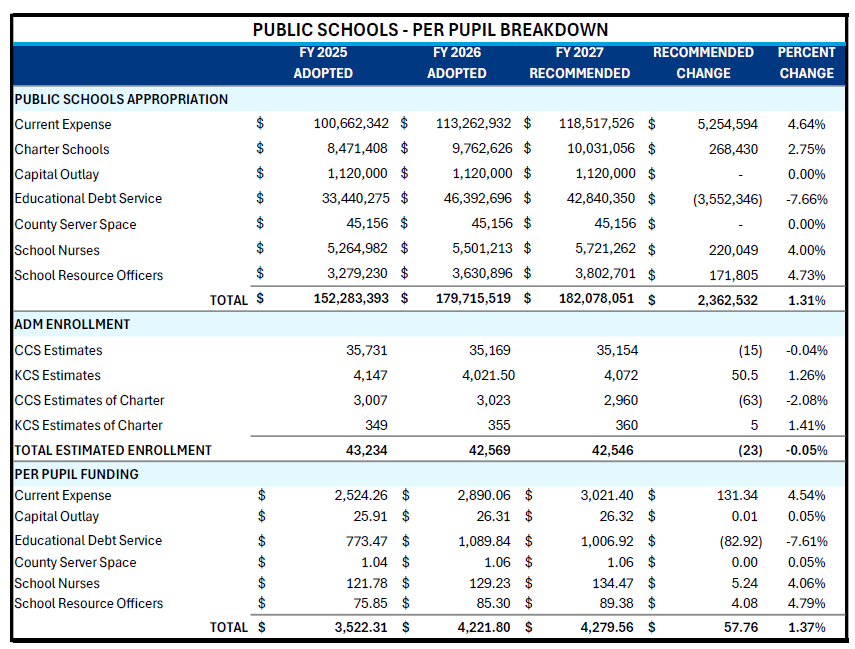Click the total enrollment 42,546
The height and width of the screenshot is (649, 855).
613,450
